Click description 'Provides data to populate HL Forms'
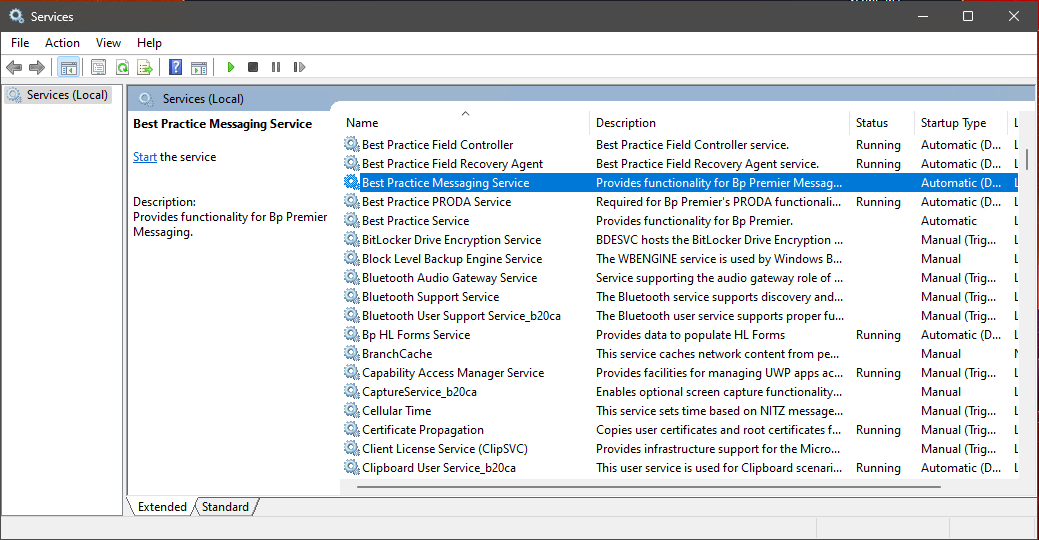This screenshot has height=540, width=1039. [690, 335]
